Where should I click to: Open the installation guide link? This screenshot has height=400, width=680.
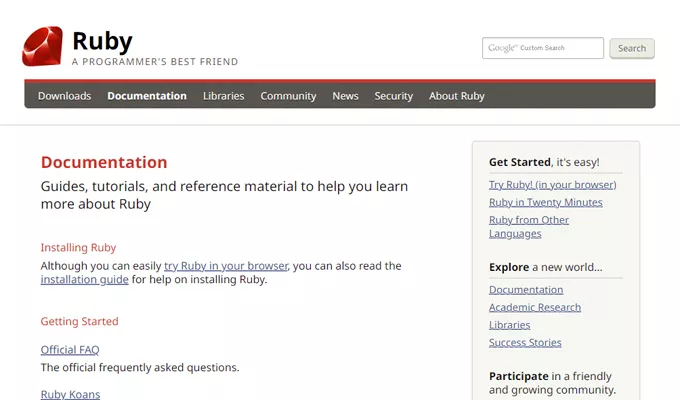coord(85,279)
